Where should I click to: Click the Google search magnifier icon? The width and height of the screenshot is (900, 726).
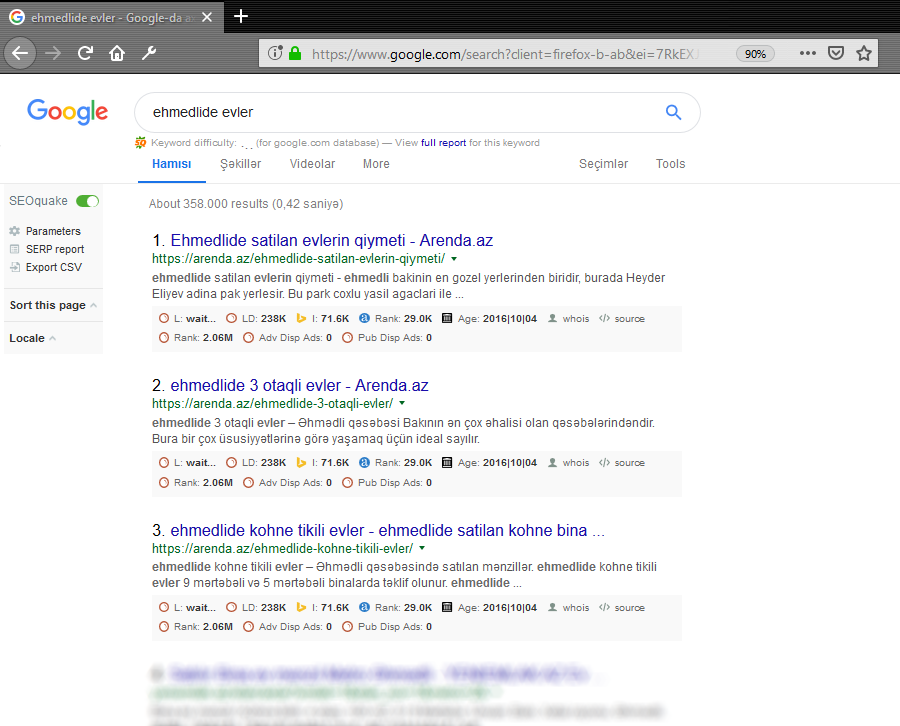click(673, 112)
